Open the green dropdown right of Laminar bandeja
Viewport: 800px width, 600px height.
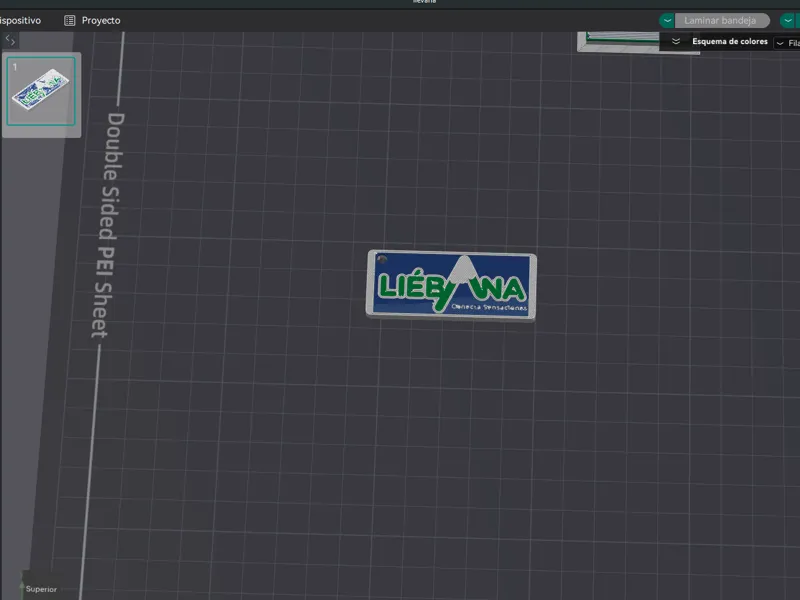pos(788,20)
